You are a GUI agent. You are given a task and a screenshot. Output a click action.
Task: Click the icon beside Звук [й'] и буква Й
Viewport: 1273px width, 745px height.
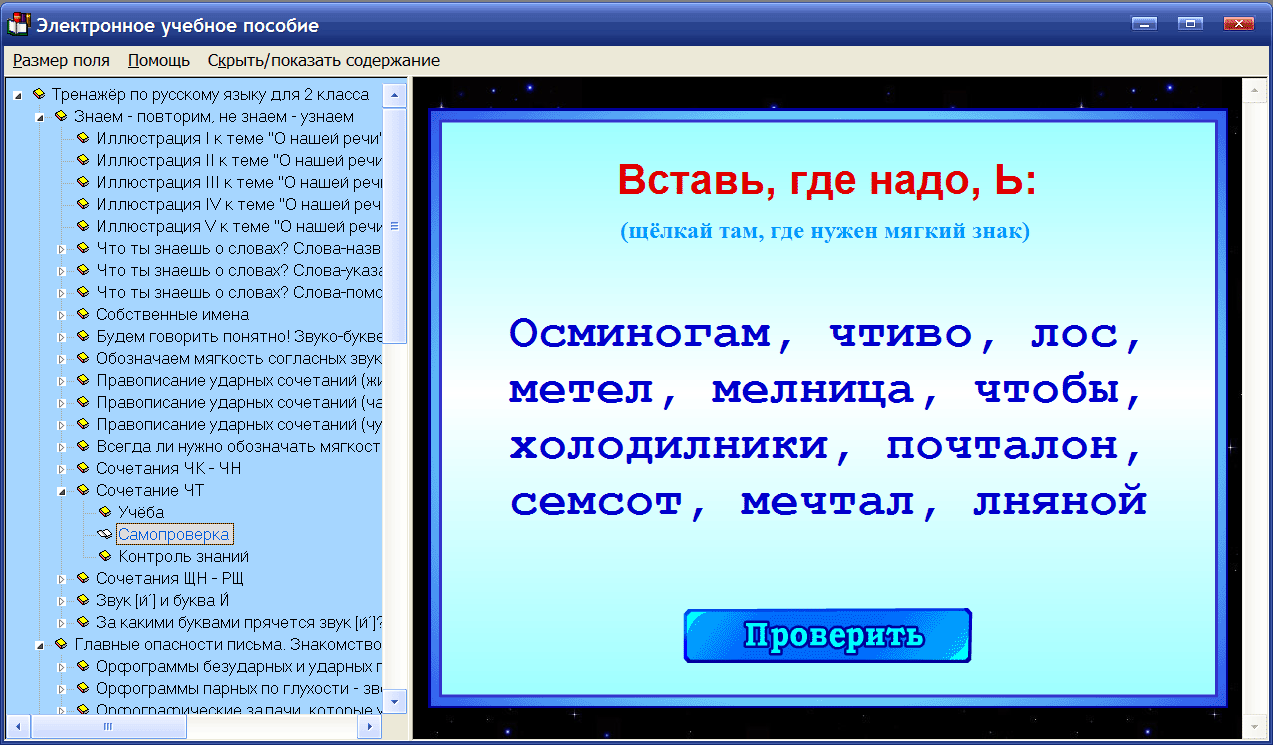[84, 599]
